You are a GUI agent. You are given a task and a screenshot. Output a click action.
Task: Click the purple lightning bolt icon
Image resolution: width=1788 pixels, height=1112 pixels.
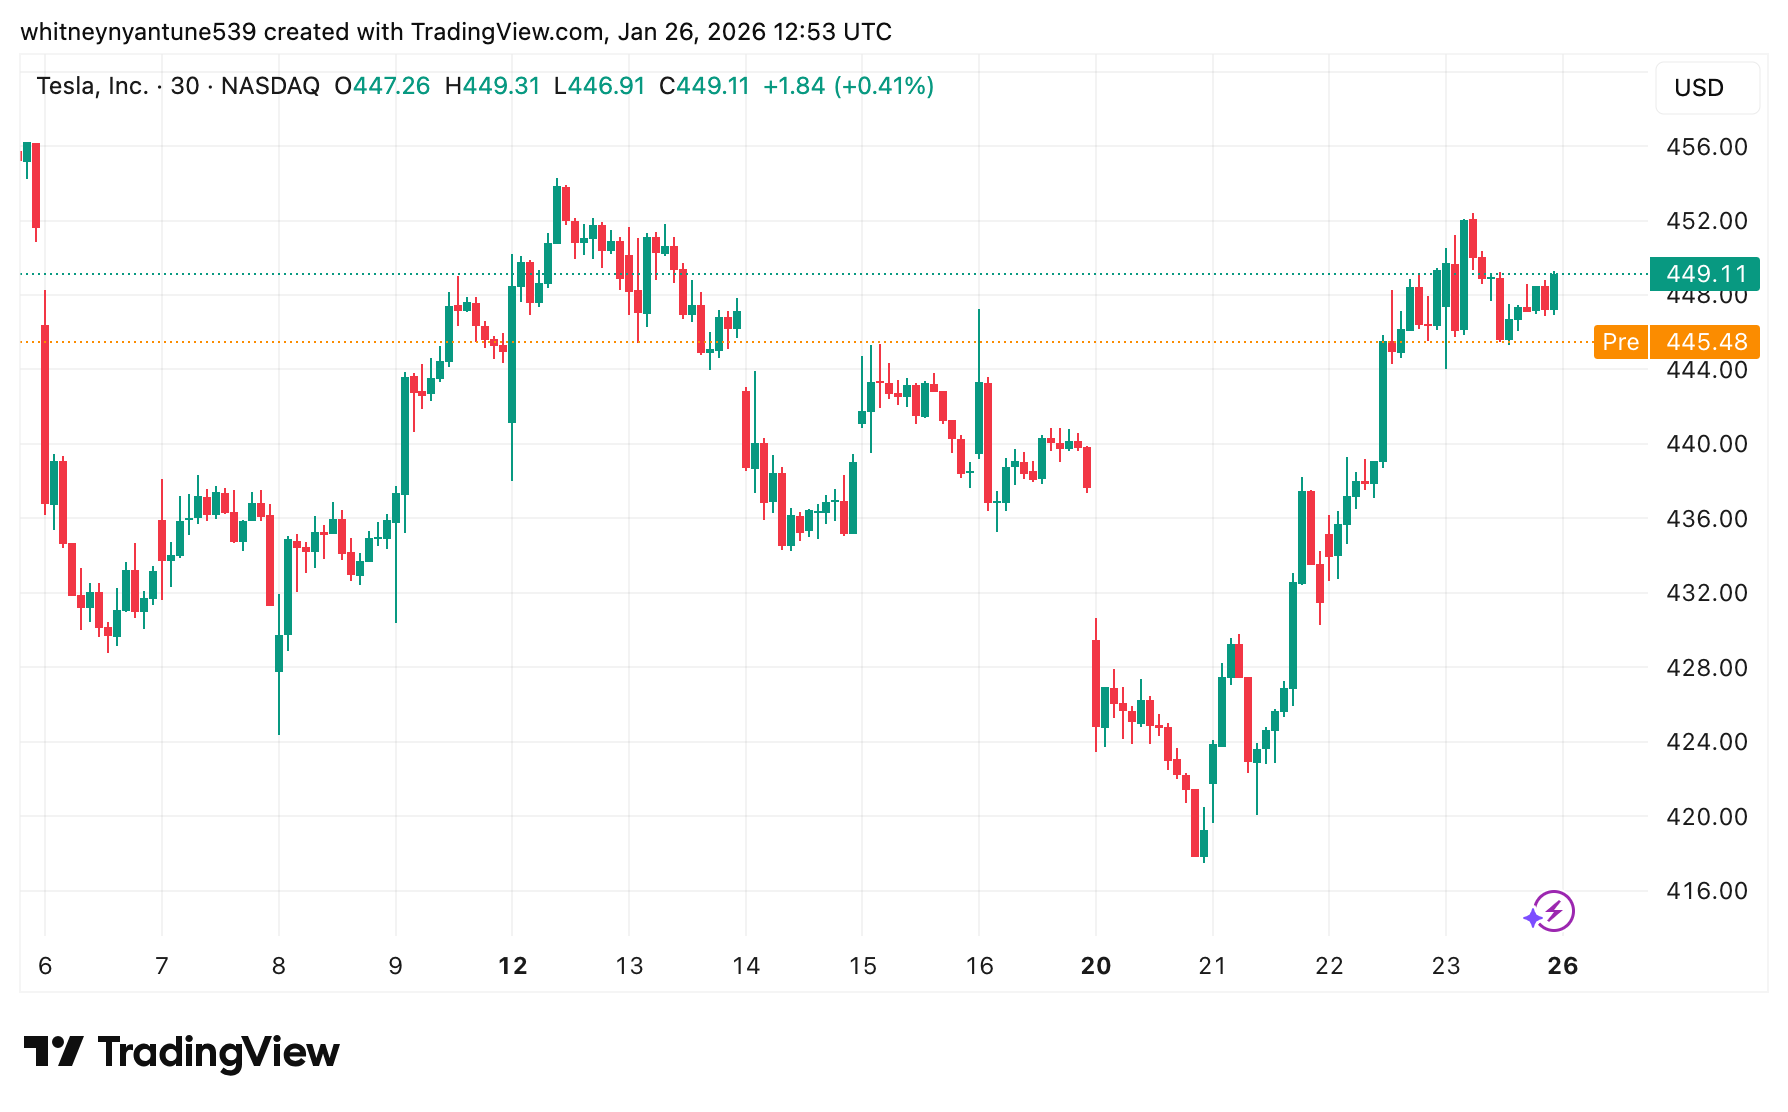tap(1552, 911)
